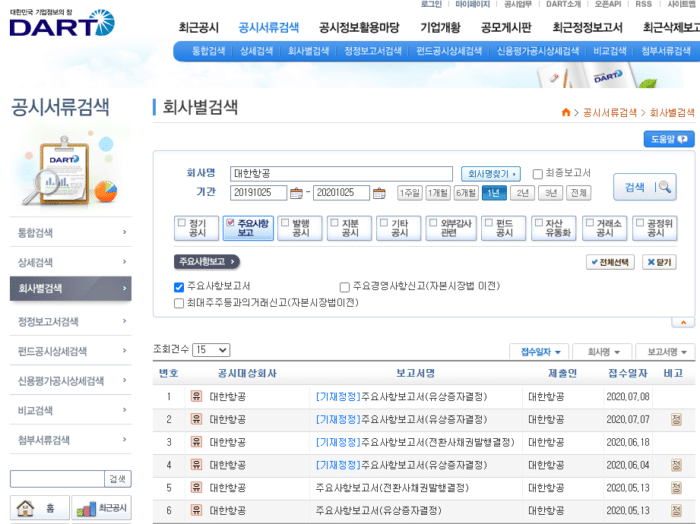Select 비교검색 in blue submenu
700x524 pixels.
click(610, 51)
